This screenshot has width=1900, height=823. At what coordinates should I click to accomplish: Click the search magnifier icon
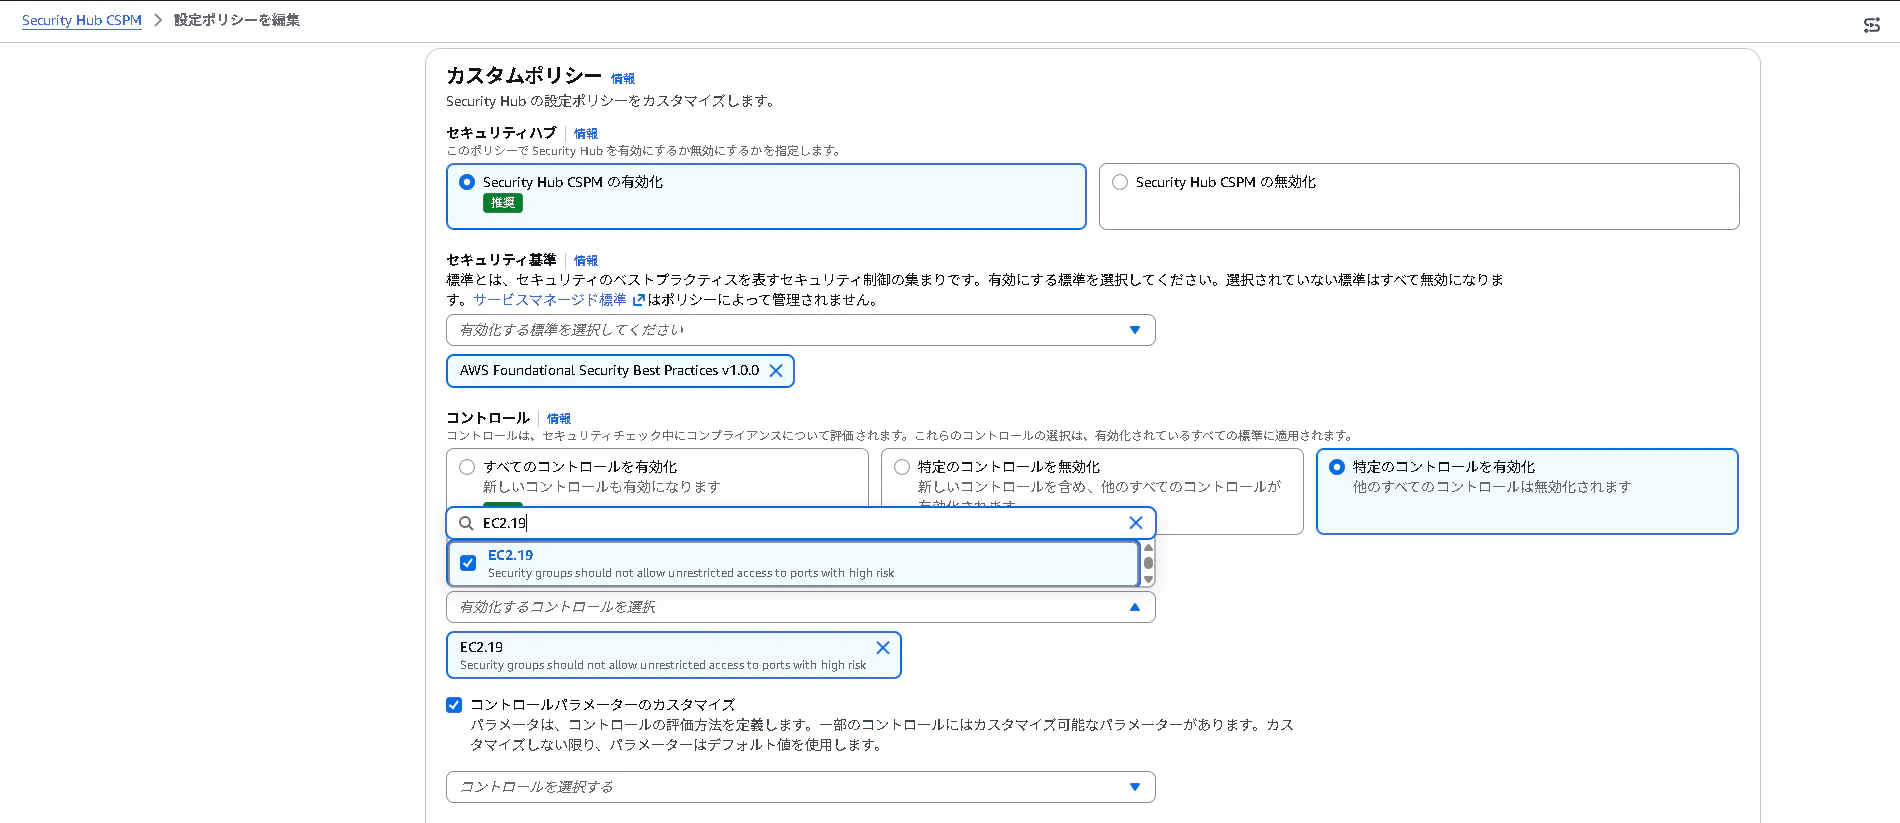(466, 523)
